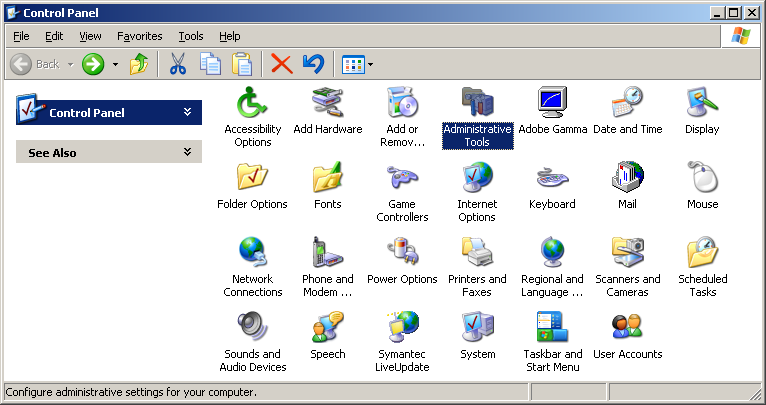Open Taskbar and Start Menu icon
766x405 pixels.
552,328
